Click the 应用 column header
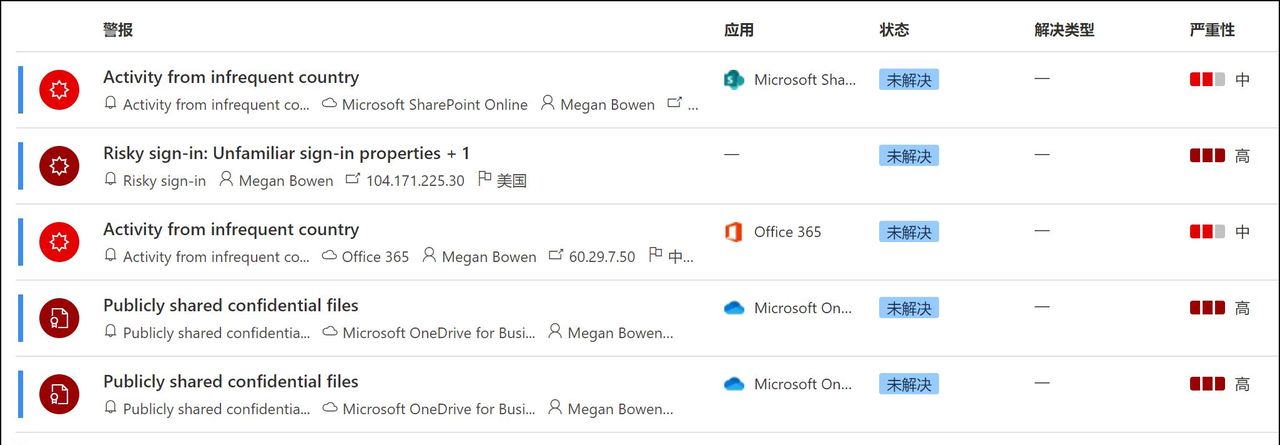 pyautogui.click(x=739, y=30)
